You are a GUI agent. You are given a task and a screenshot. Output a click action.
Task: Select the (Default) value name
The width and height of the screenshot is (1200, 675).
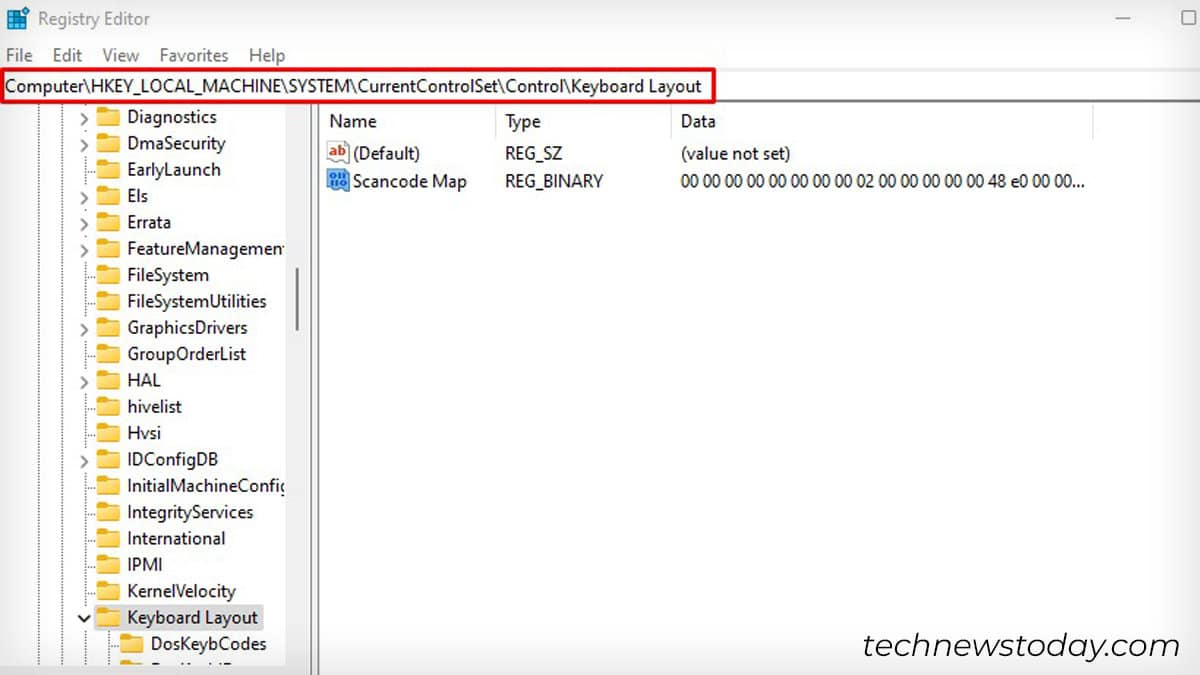click(x=386, y=154)
